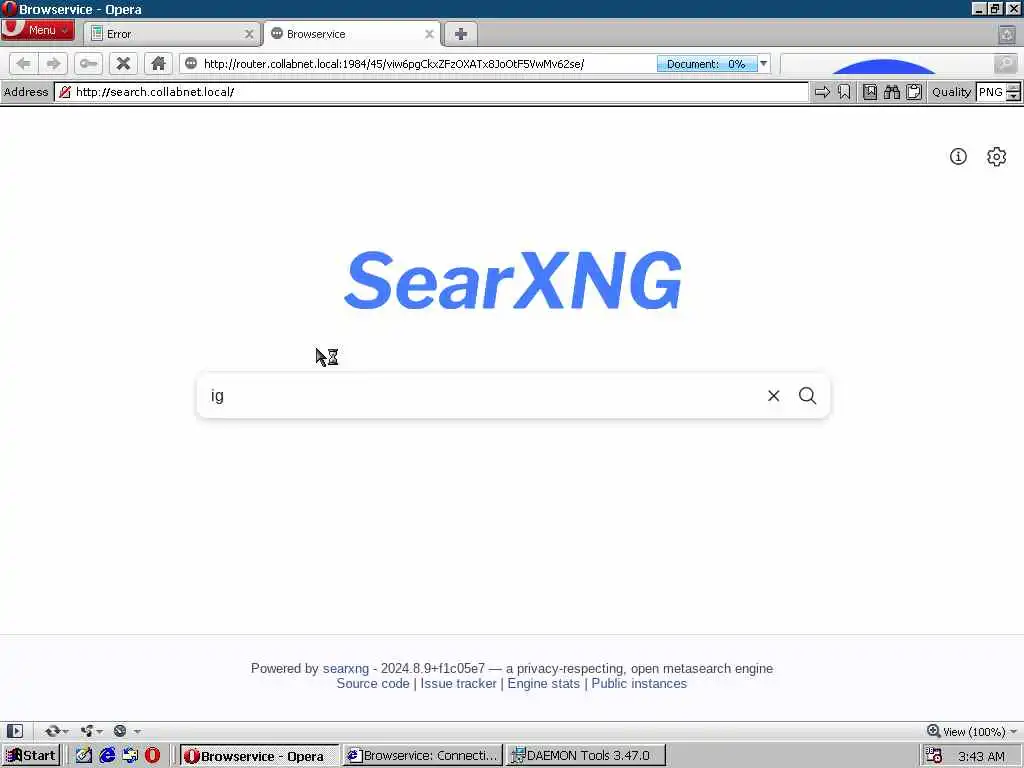Open Opera Link sync status dropdown
1024x768 pixels.
point(56,731)
